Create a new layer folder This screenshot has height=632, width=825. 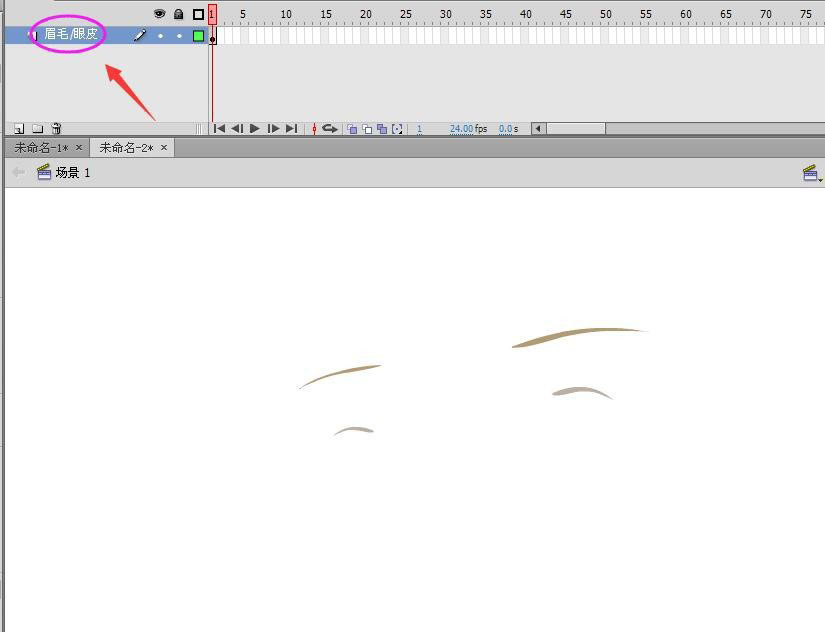[x=38, y=129]
